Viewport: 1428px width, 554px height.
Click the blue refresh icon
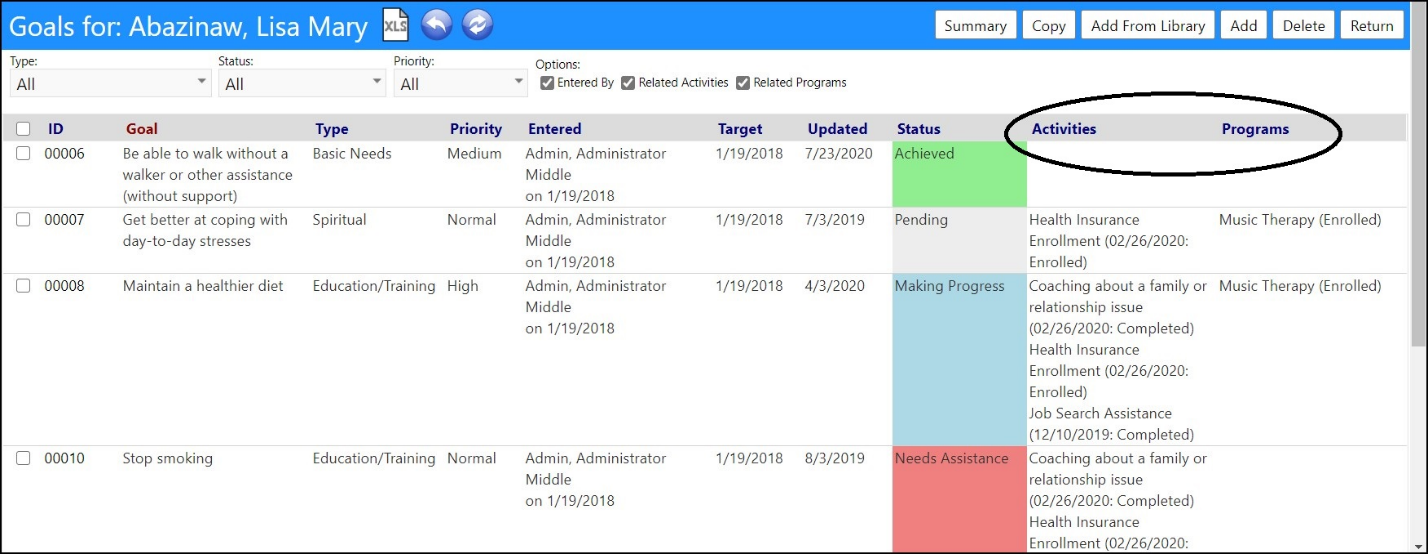click(477, 24)
